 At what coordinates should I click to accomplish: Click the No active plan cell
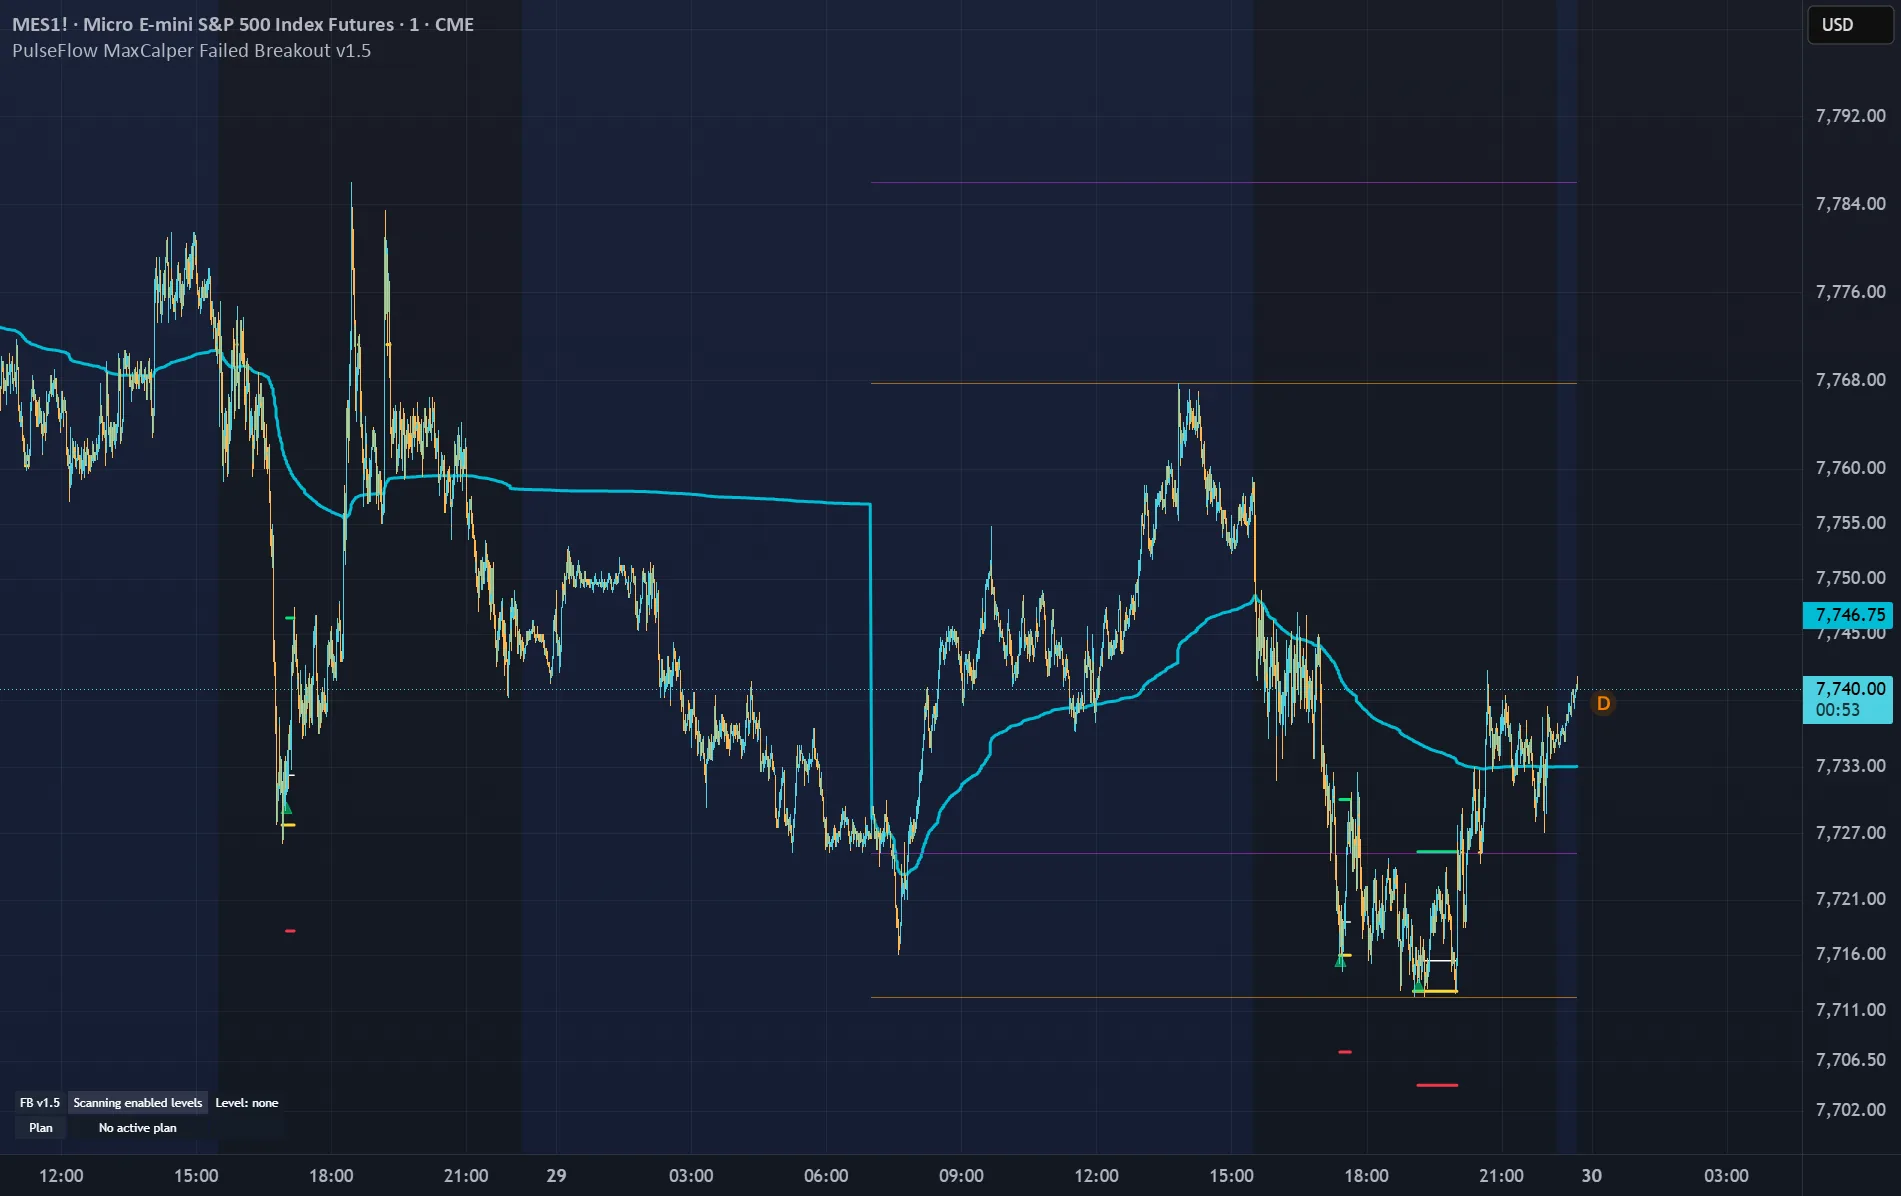(138, 1128)
